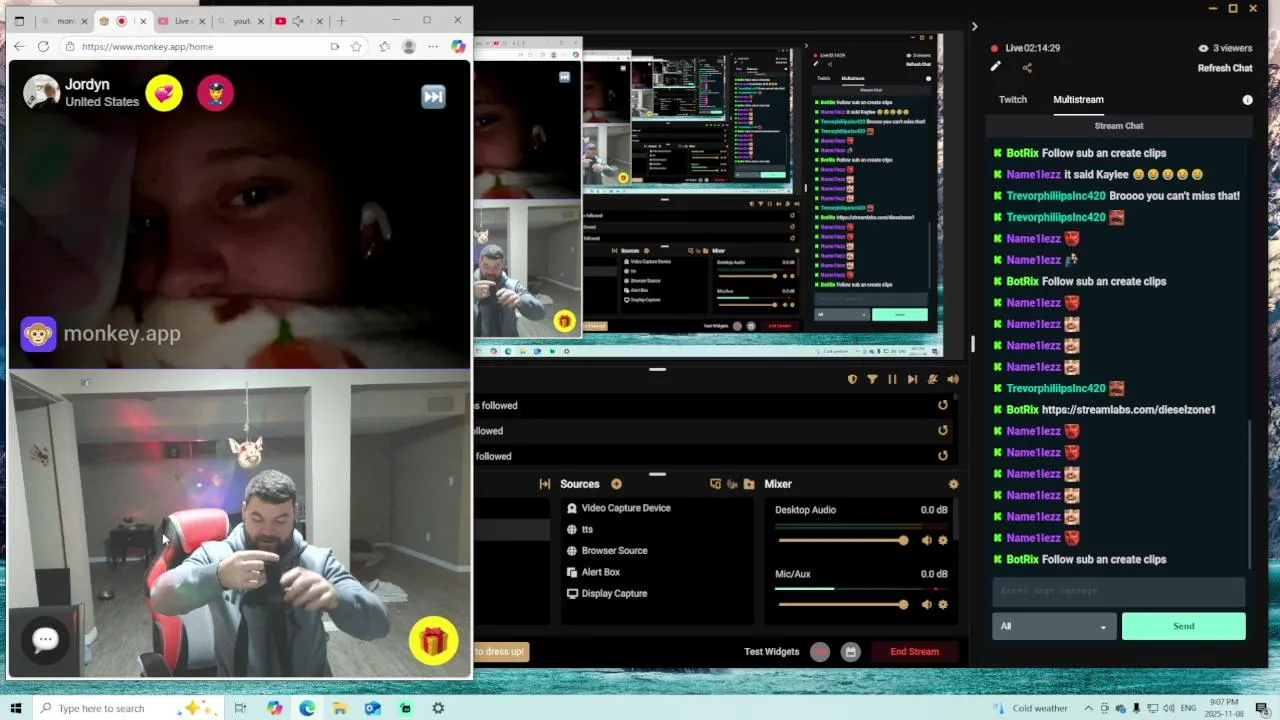
Task: Select the Video Capture Device source
Action: (626, 508)
